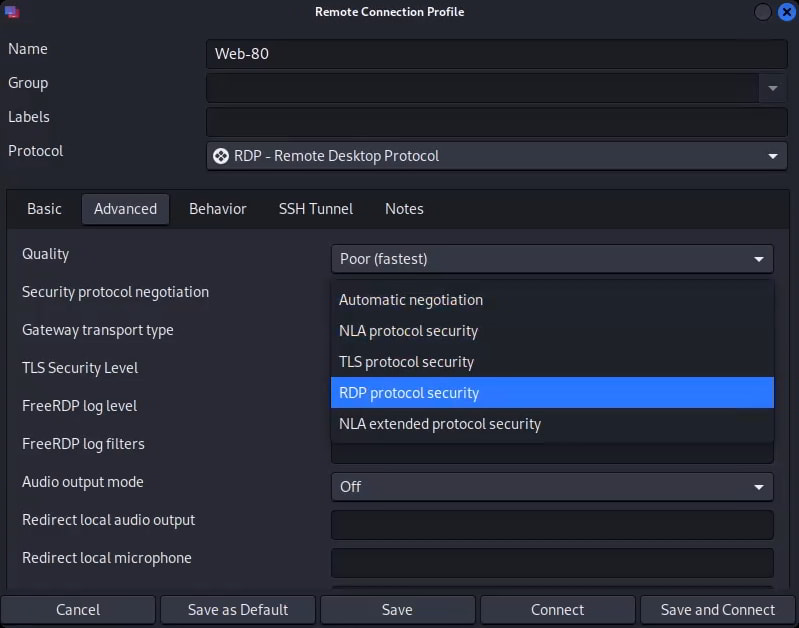This screenshot has width=799, height=628.
Task: Open the Behavior tab
Action: [x=217, y=209]
